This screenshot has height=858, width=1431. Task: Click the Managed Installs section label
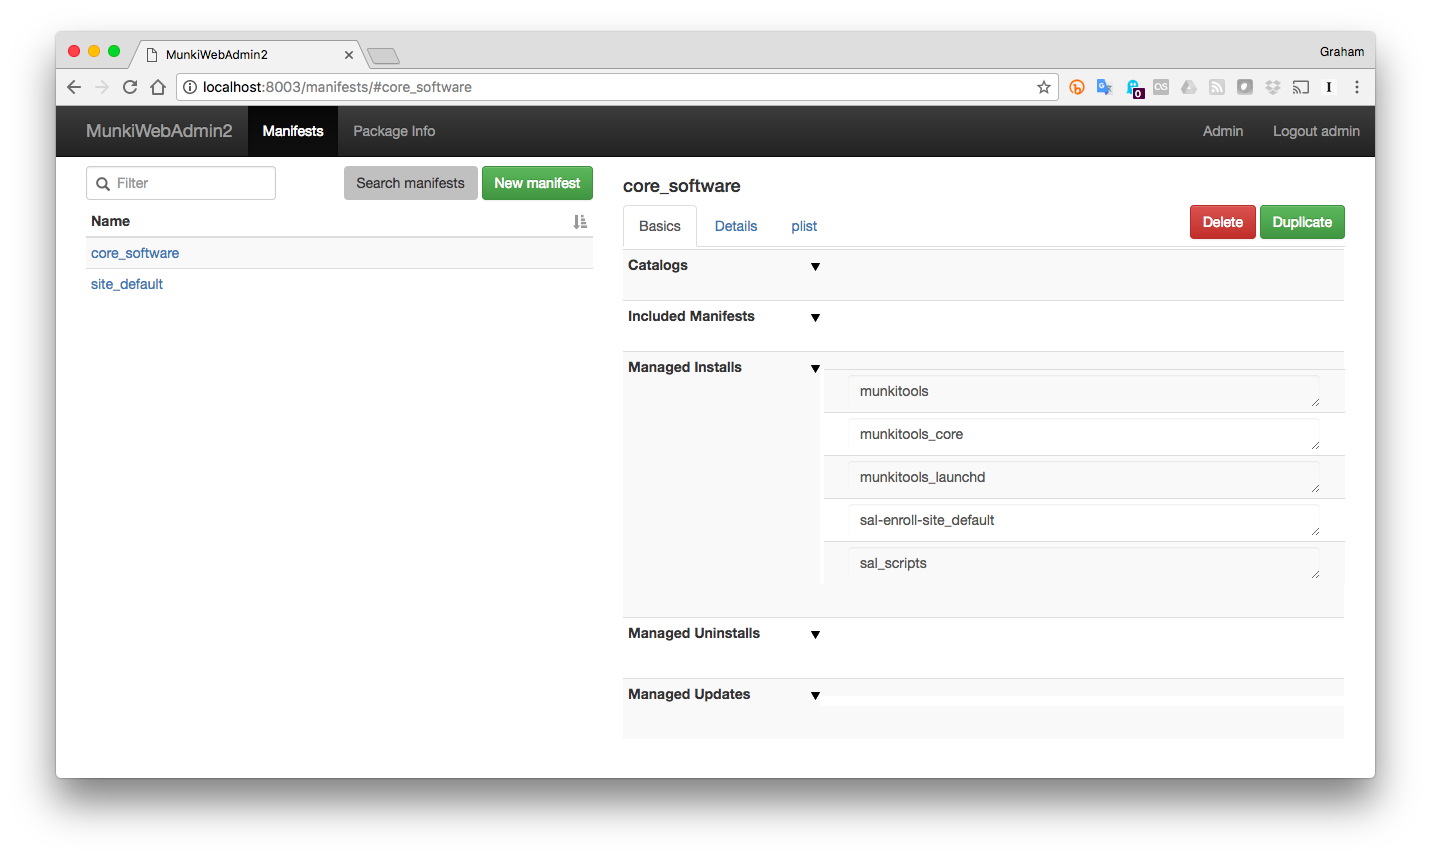tap(685, 367)
